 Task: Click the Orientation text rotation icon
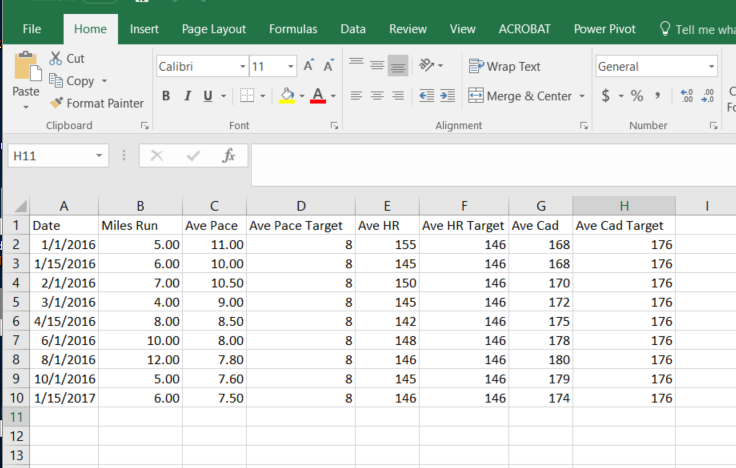427,65
